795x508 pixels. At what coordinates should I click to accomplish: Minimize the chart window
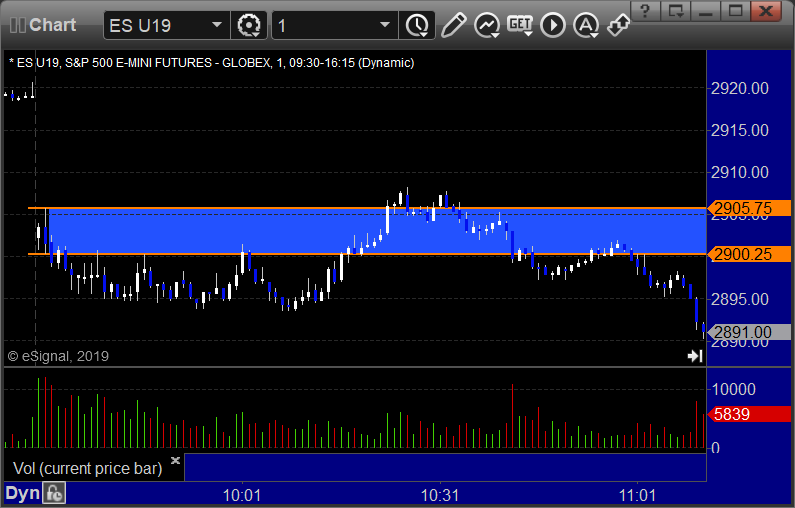tap(705, 11)
